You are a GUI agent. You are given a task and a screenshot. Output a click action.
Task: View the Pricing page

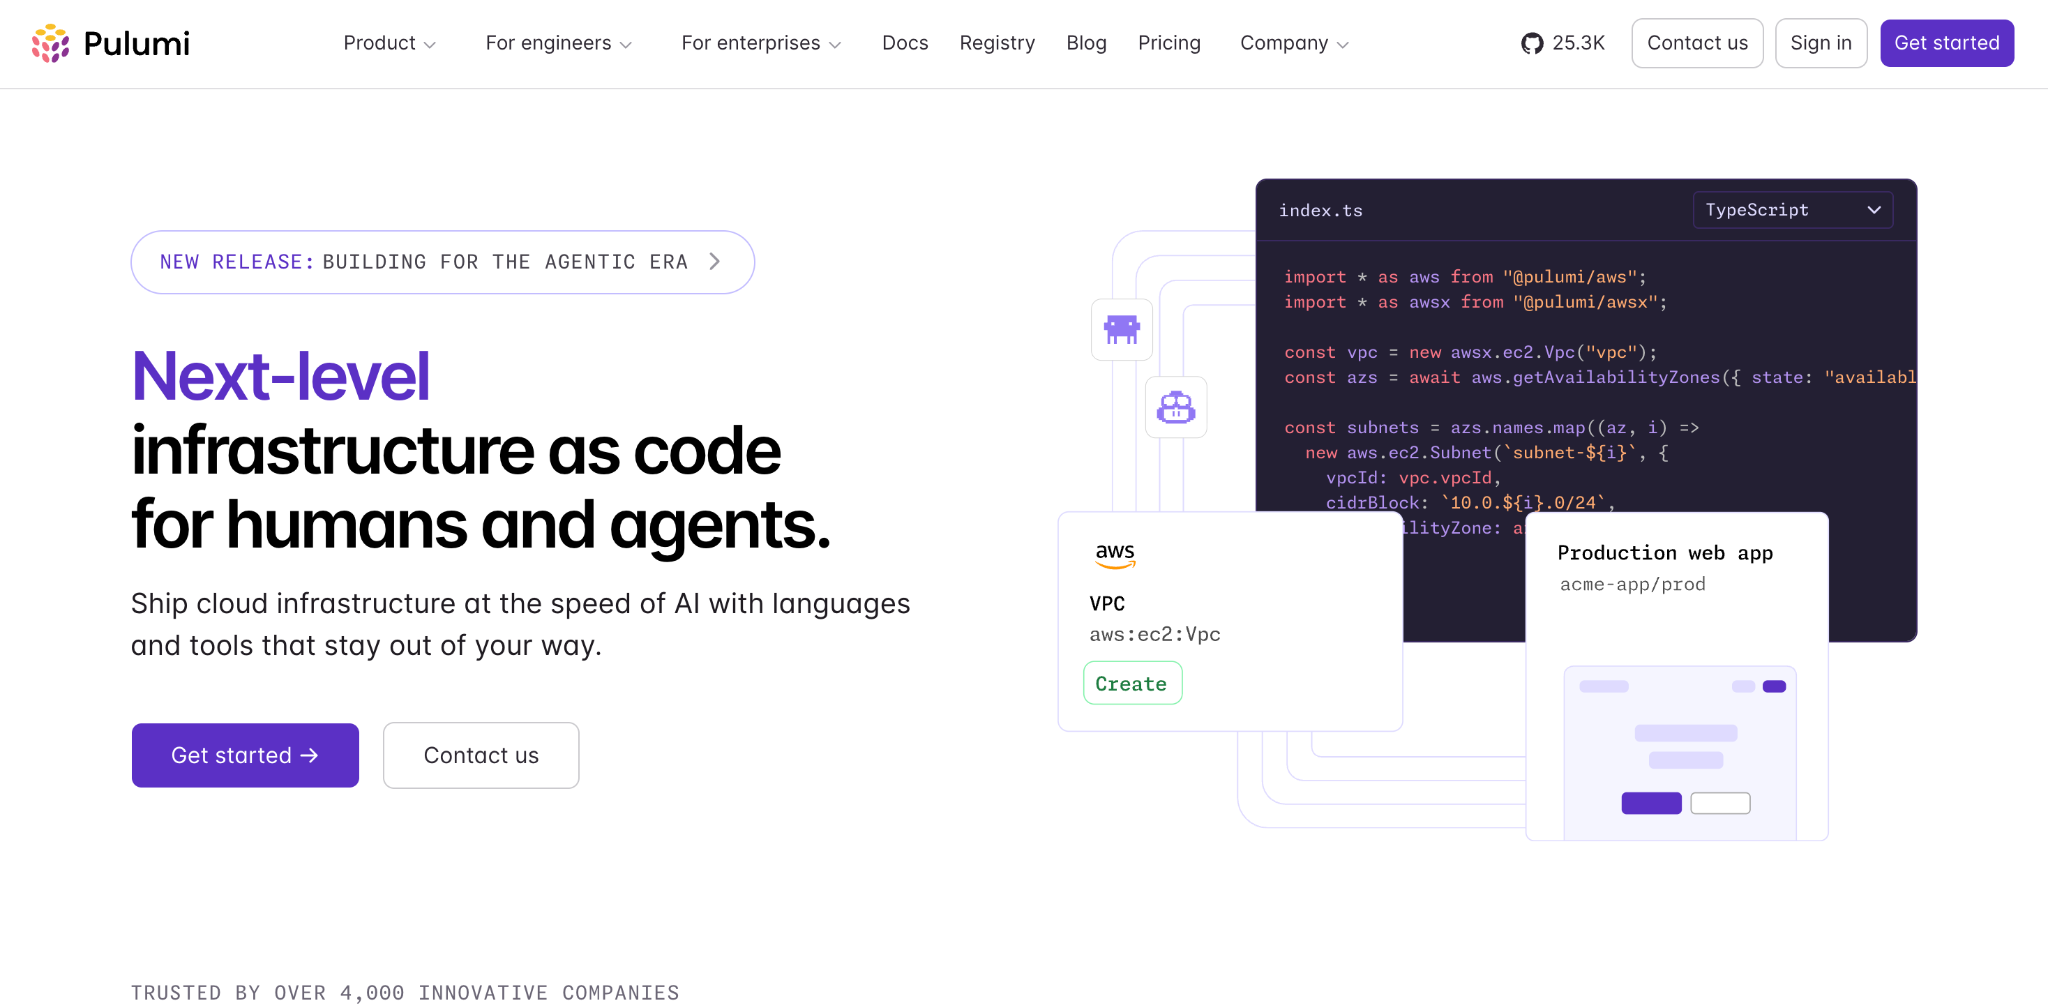click(1169, 43)
